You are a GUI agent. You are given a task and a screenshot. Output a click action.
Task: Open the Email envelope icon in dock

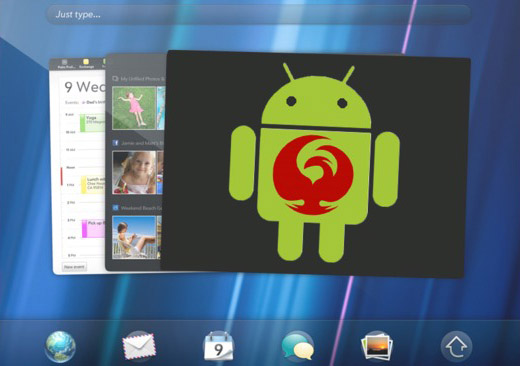(139, 347)
